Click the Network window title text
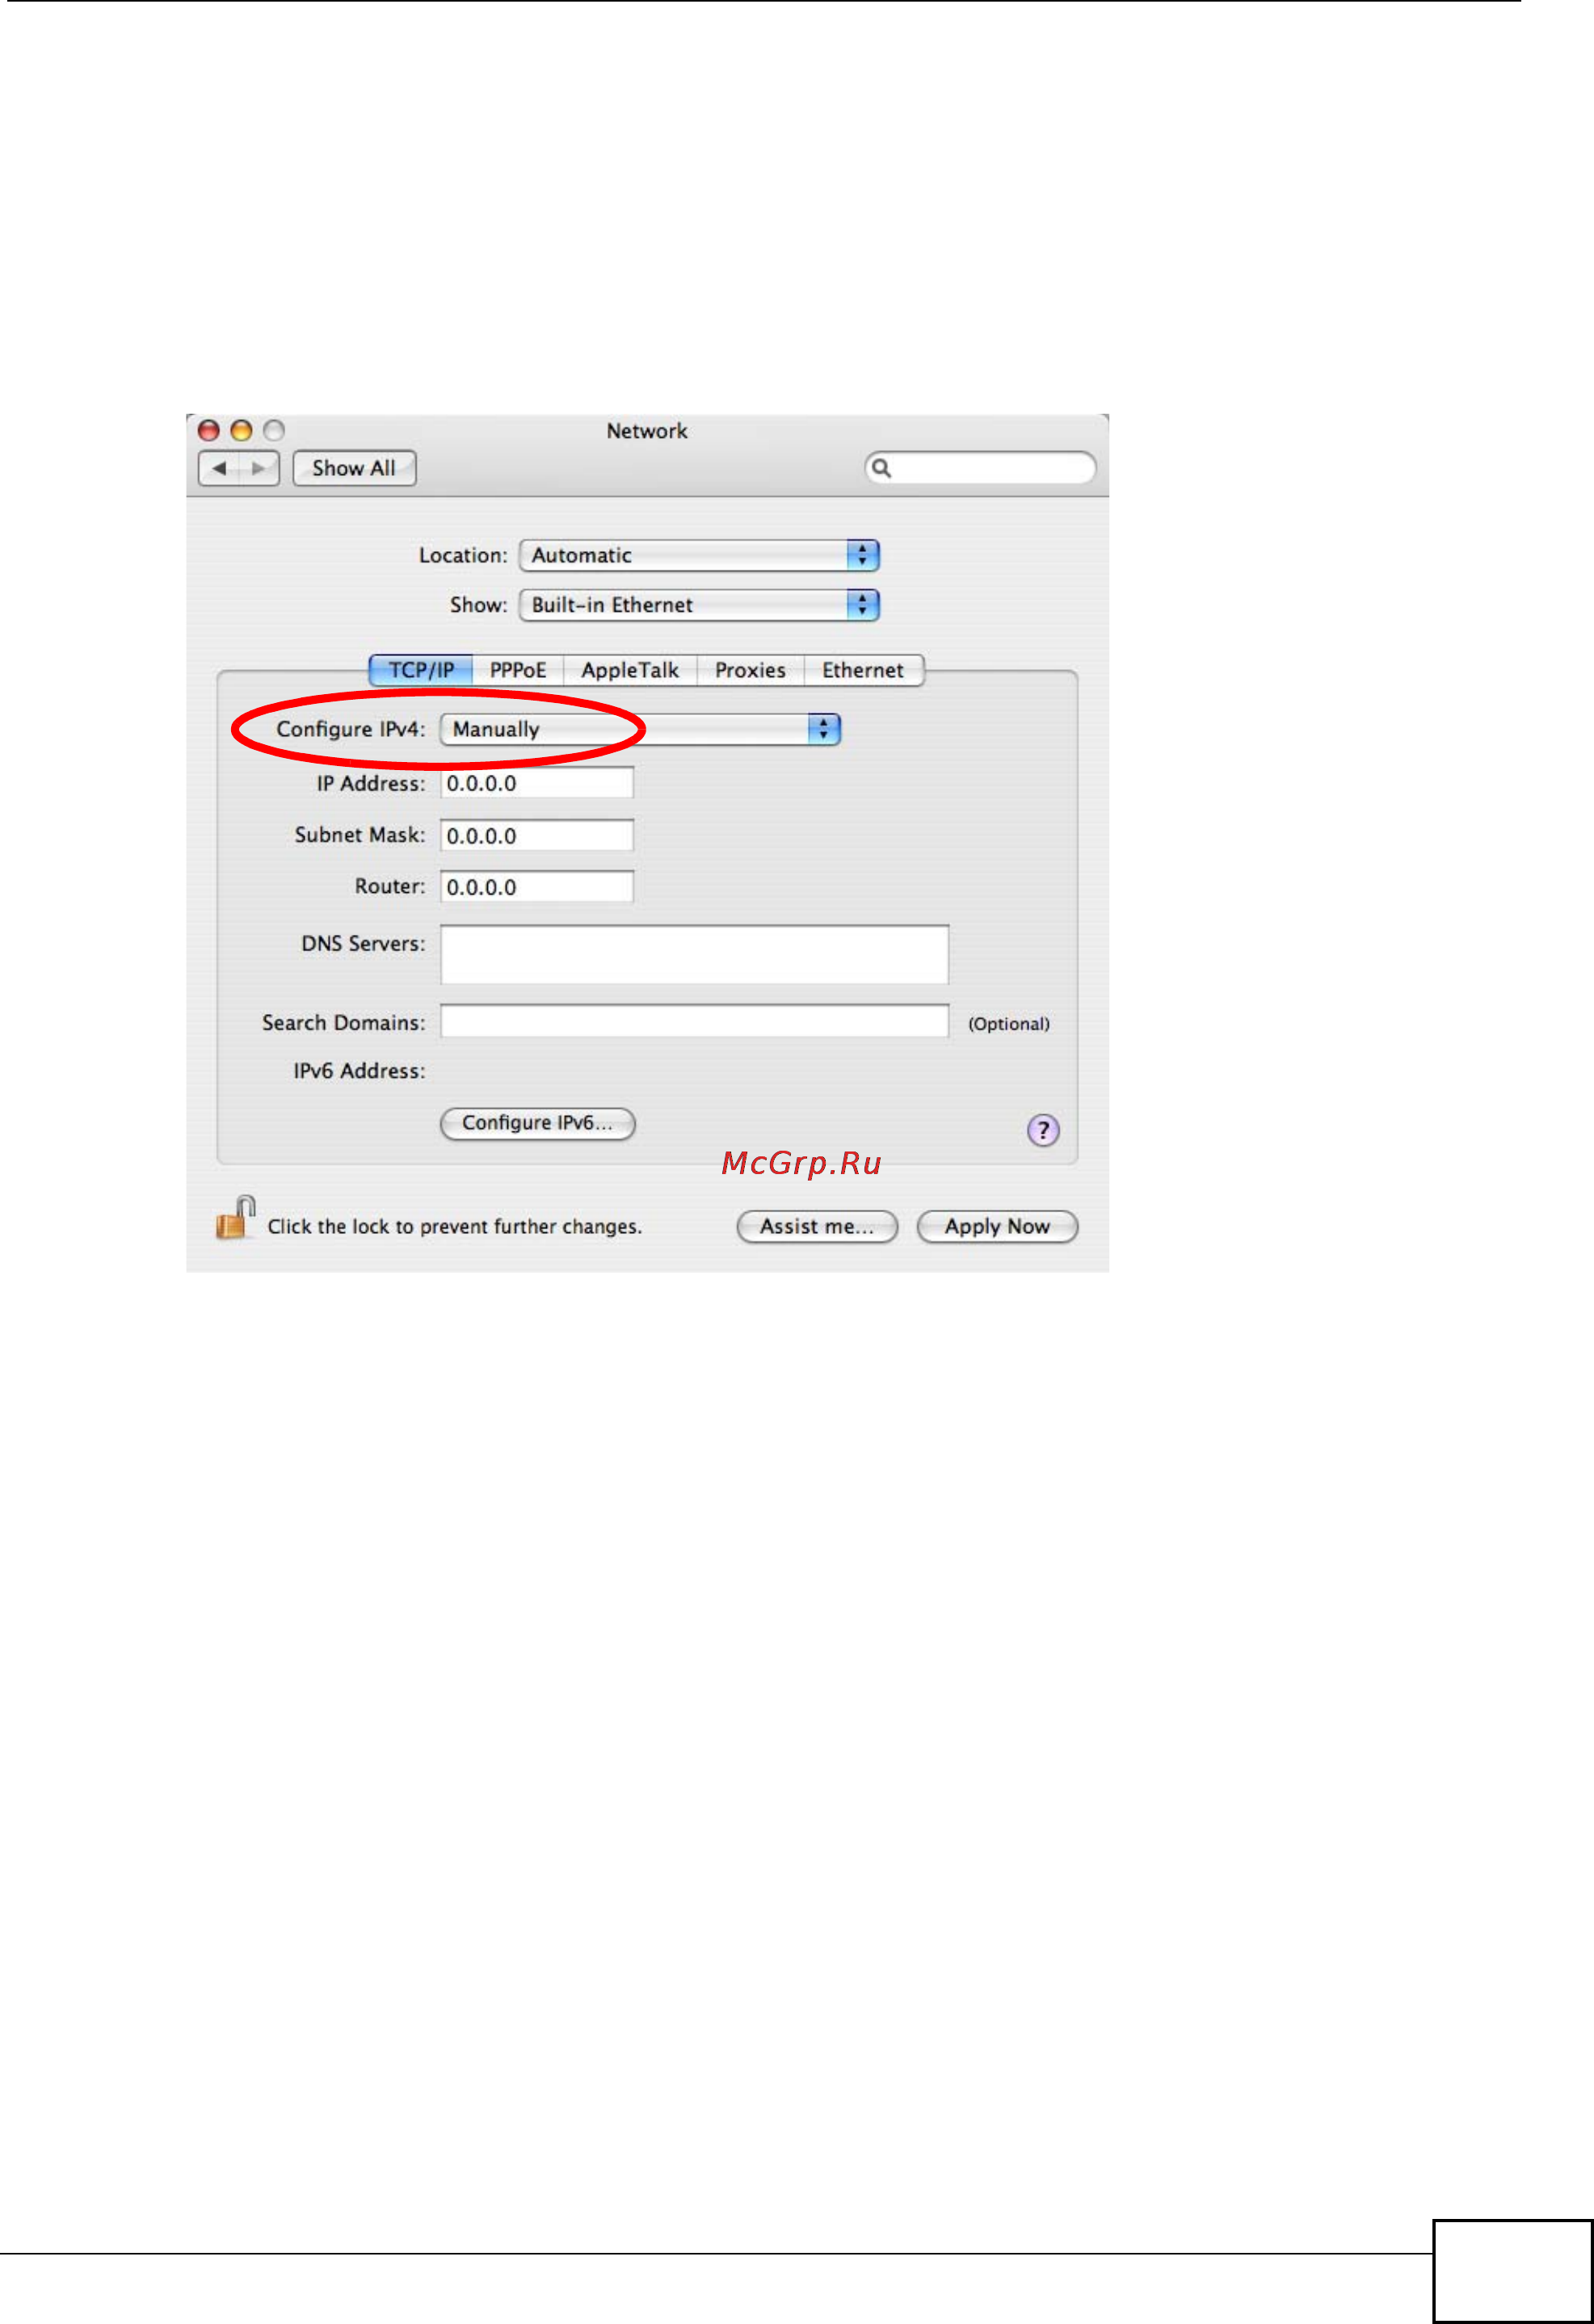1594x2324 pixels. (x=647, y=431)
